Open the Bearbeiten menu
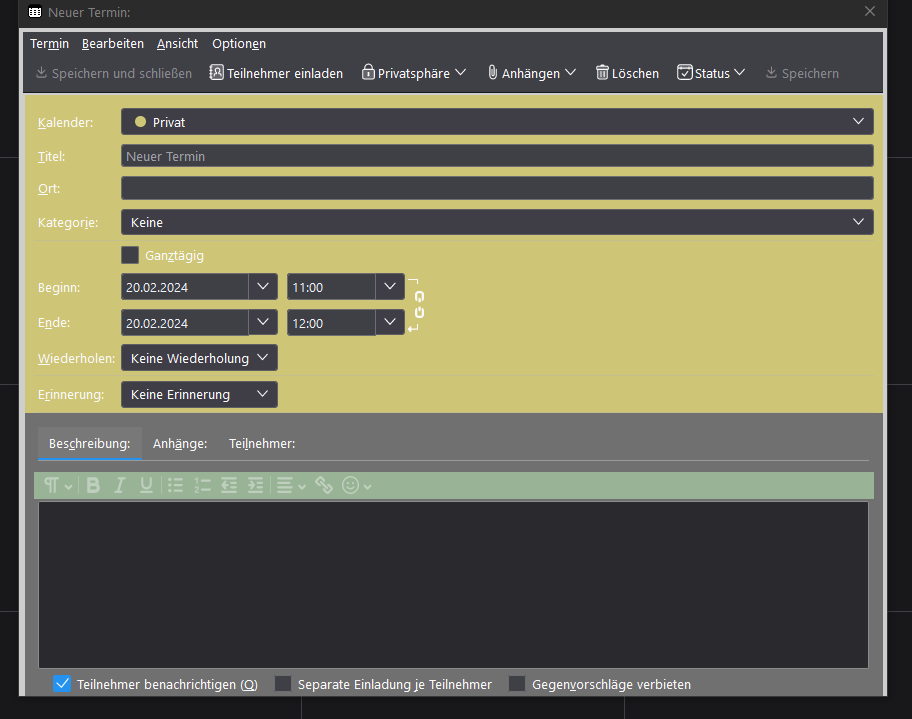 coord(113,44)
